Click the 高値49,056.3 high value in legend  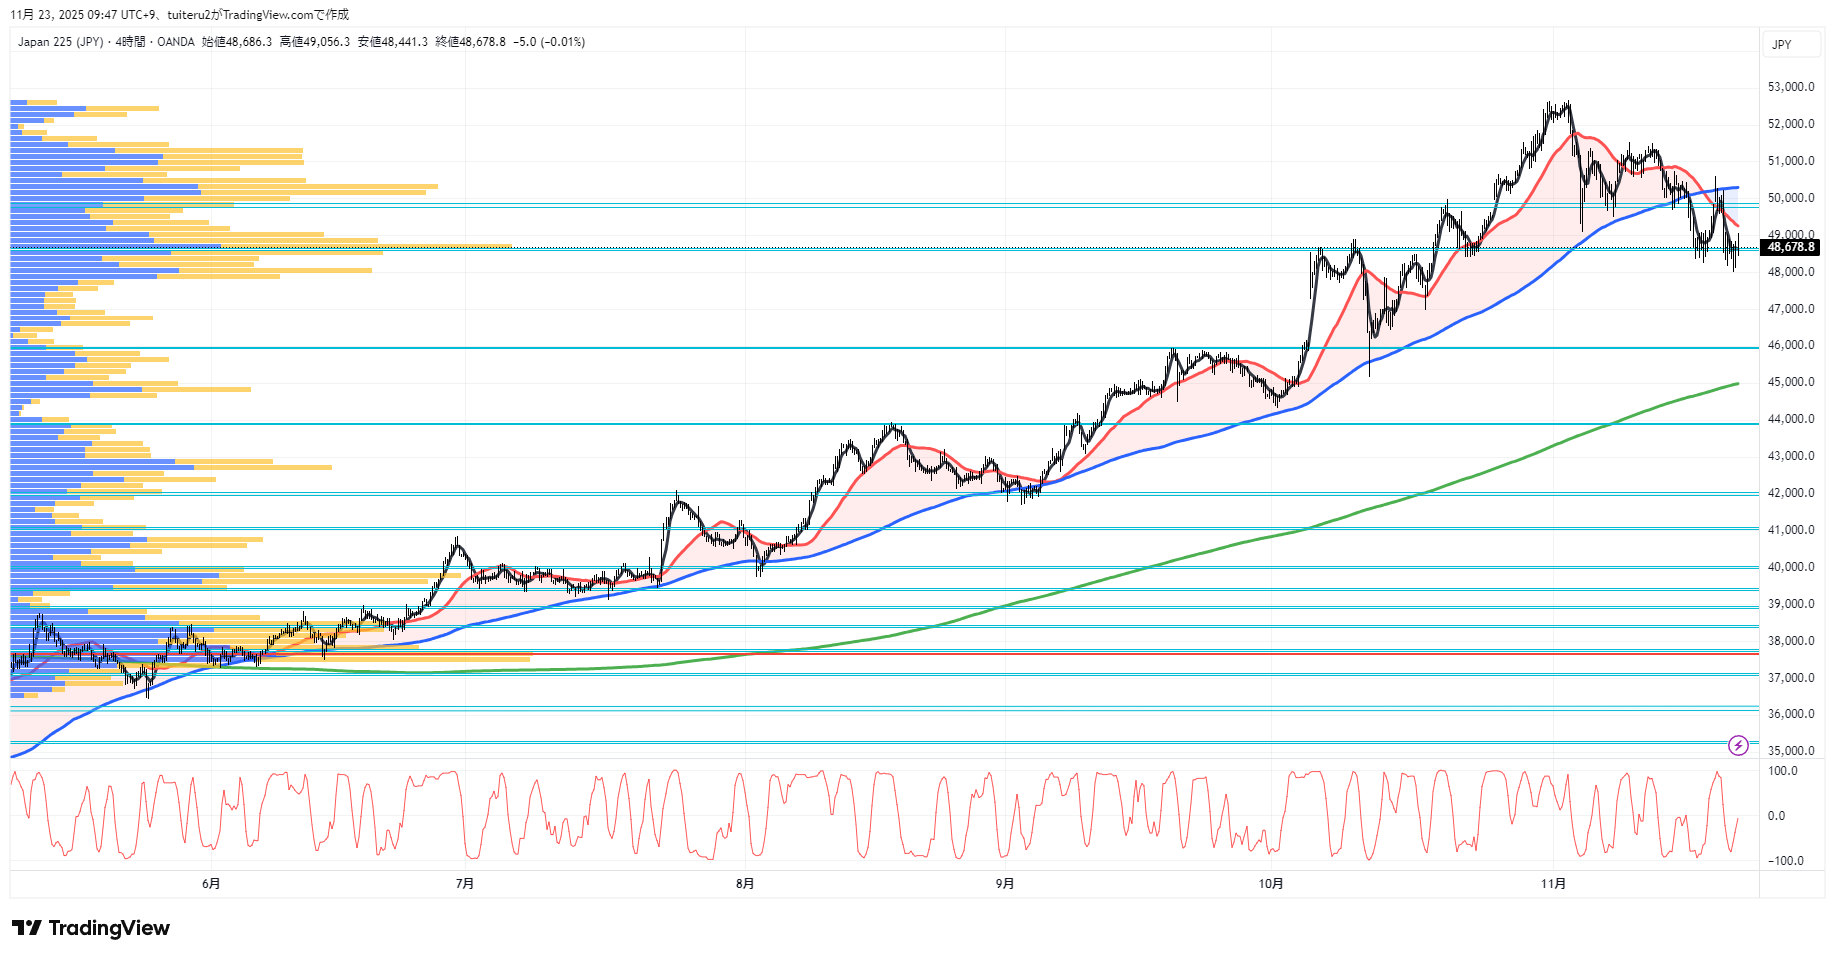[315, 42]
